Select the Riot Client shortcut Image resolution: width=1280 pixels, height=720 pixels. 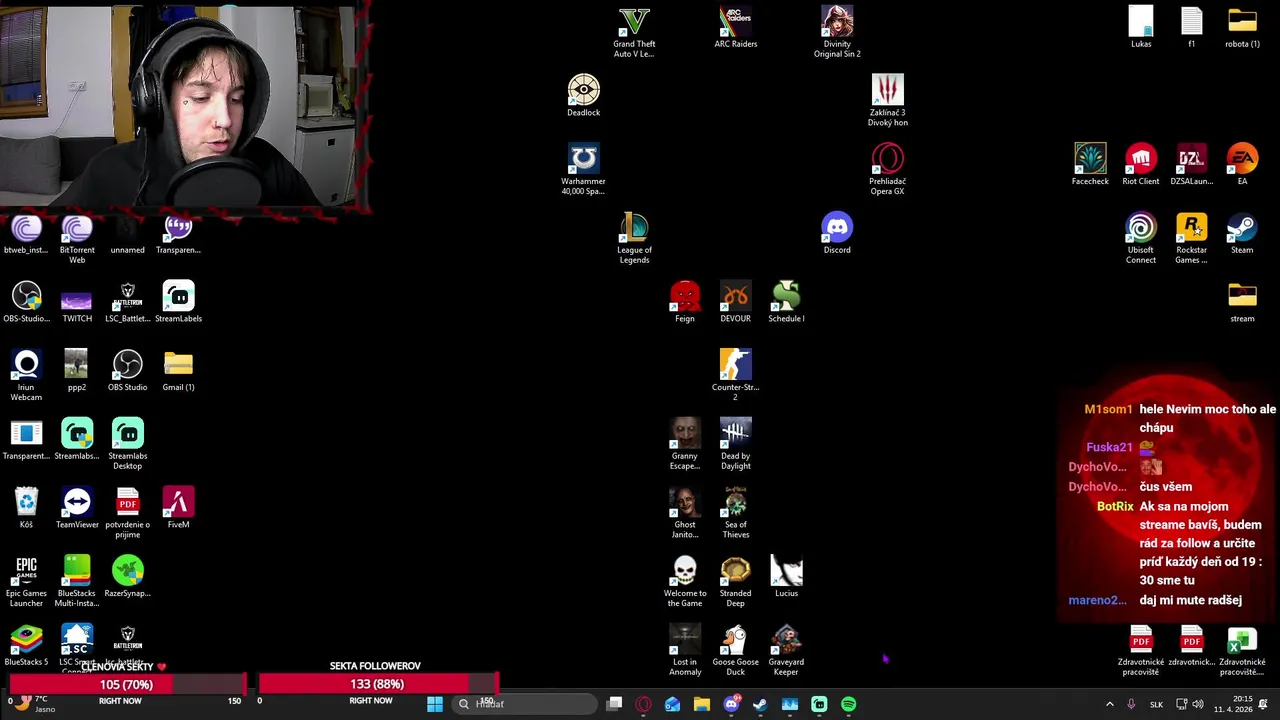pyautogui.click(x=1140, y=165)
